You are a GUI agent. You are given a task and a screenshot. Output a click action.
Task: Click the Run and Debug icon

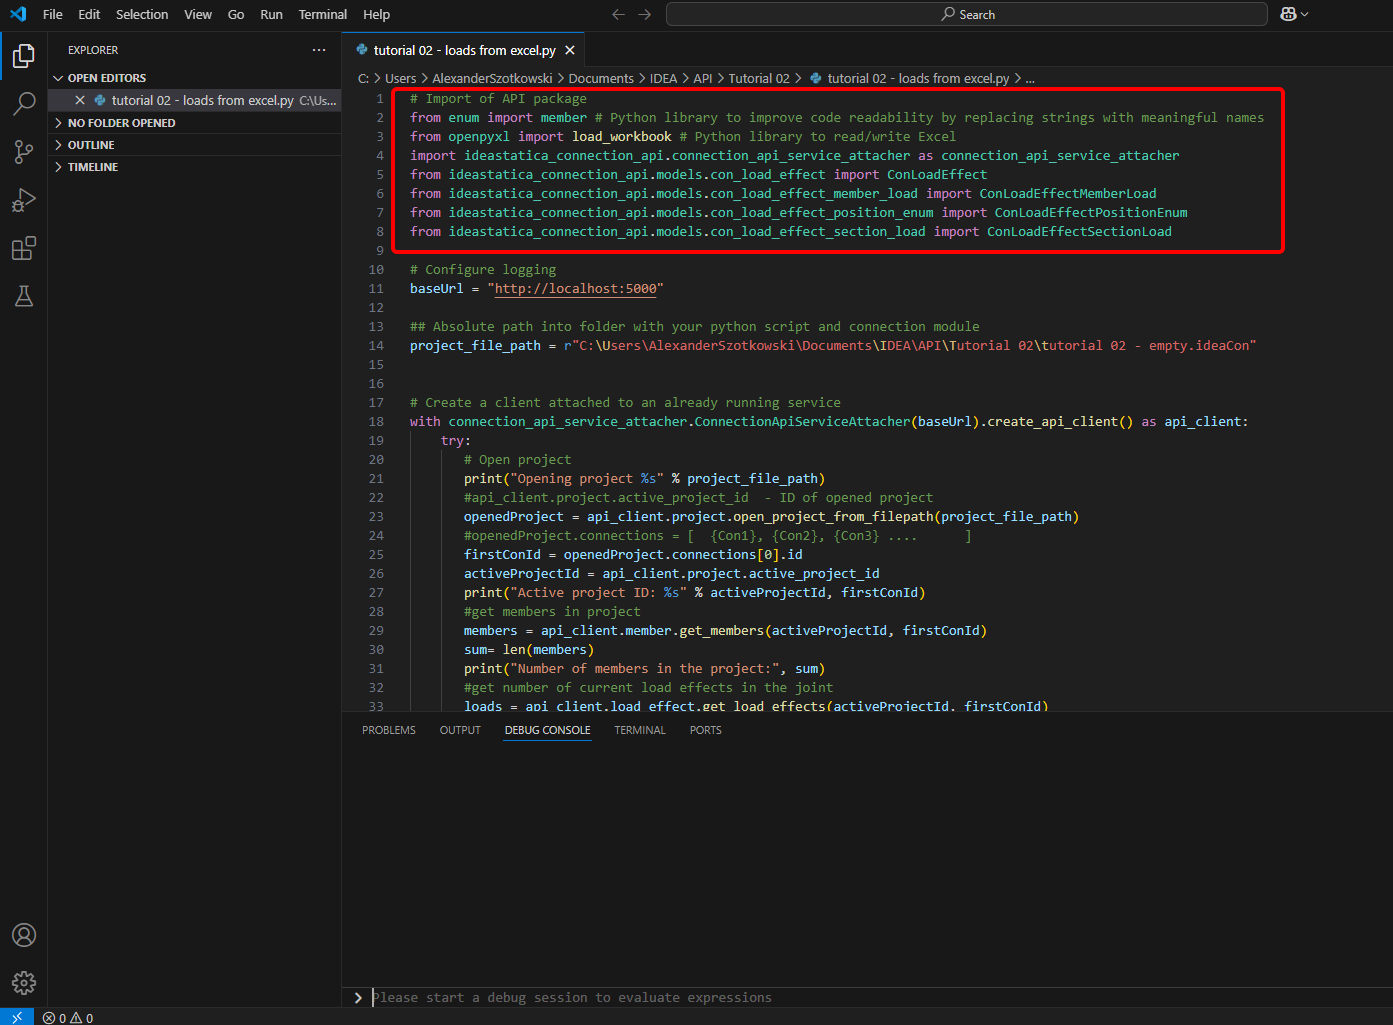[23, 200]
